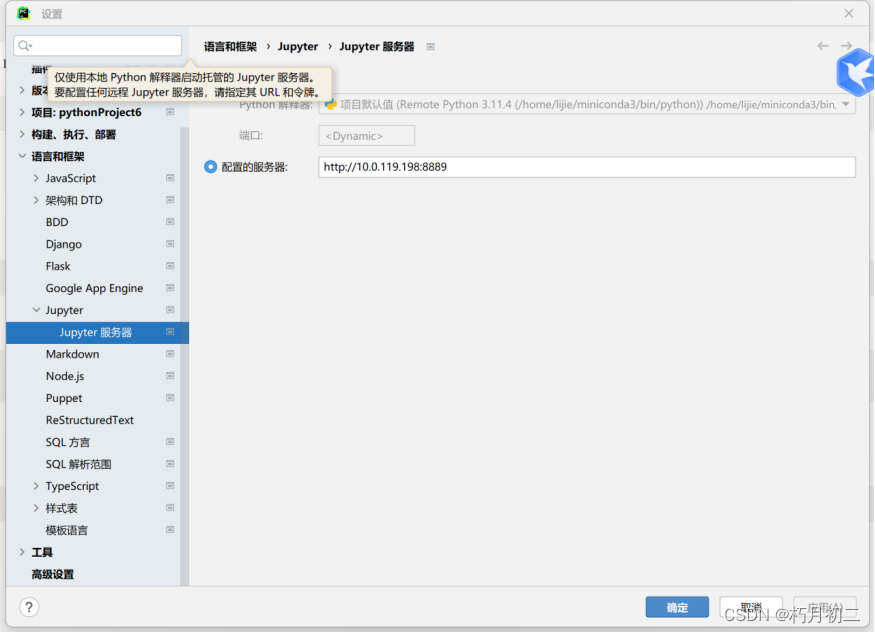Click the configured server URL field
This screenshot has height=633, width=875.
coord(586,167)
